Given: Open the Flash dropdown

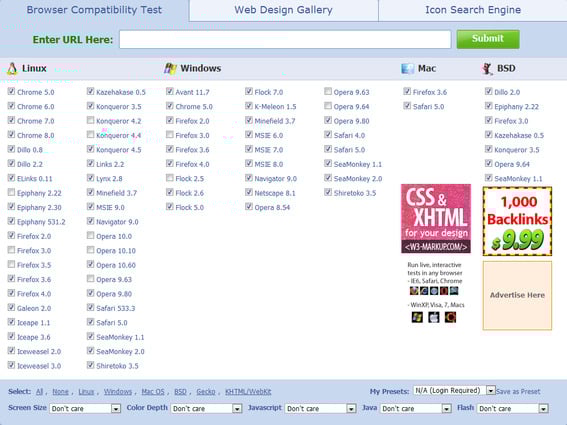Looking at the screenshot, I should point(512,408).
